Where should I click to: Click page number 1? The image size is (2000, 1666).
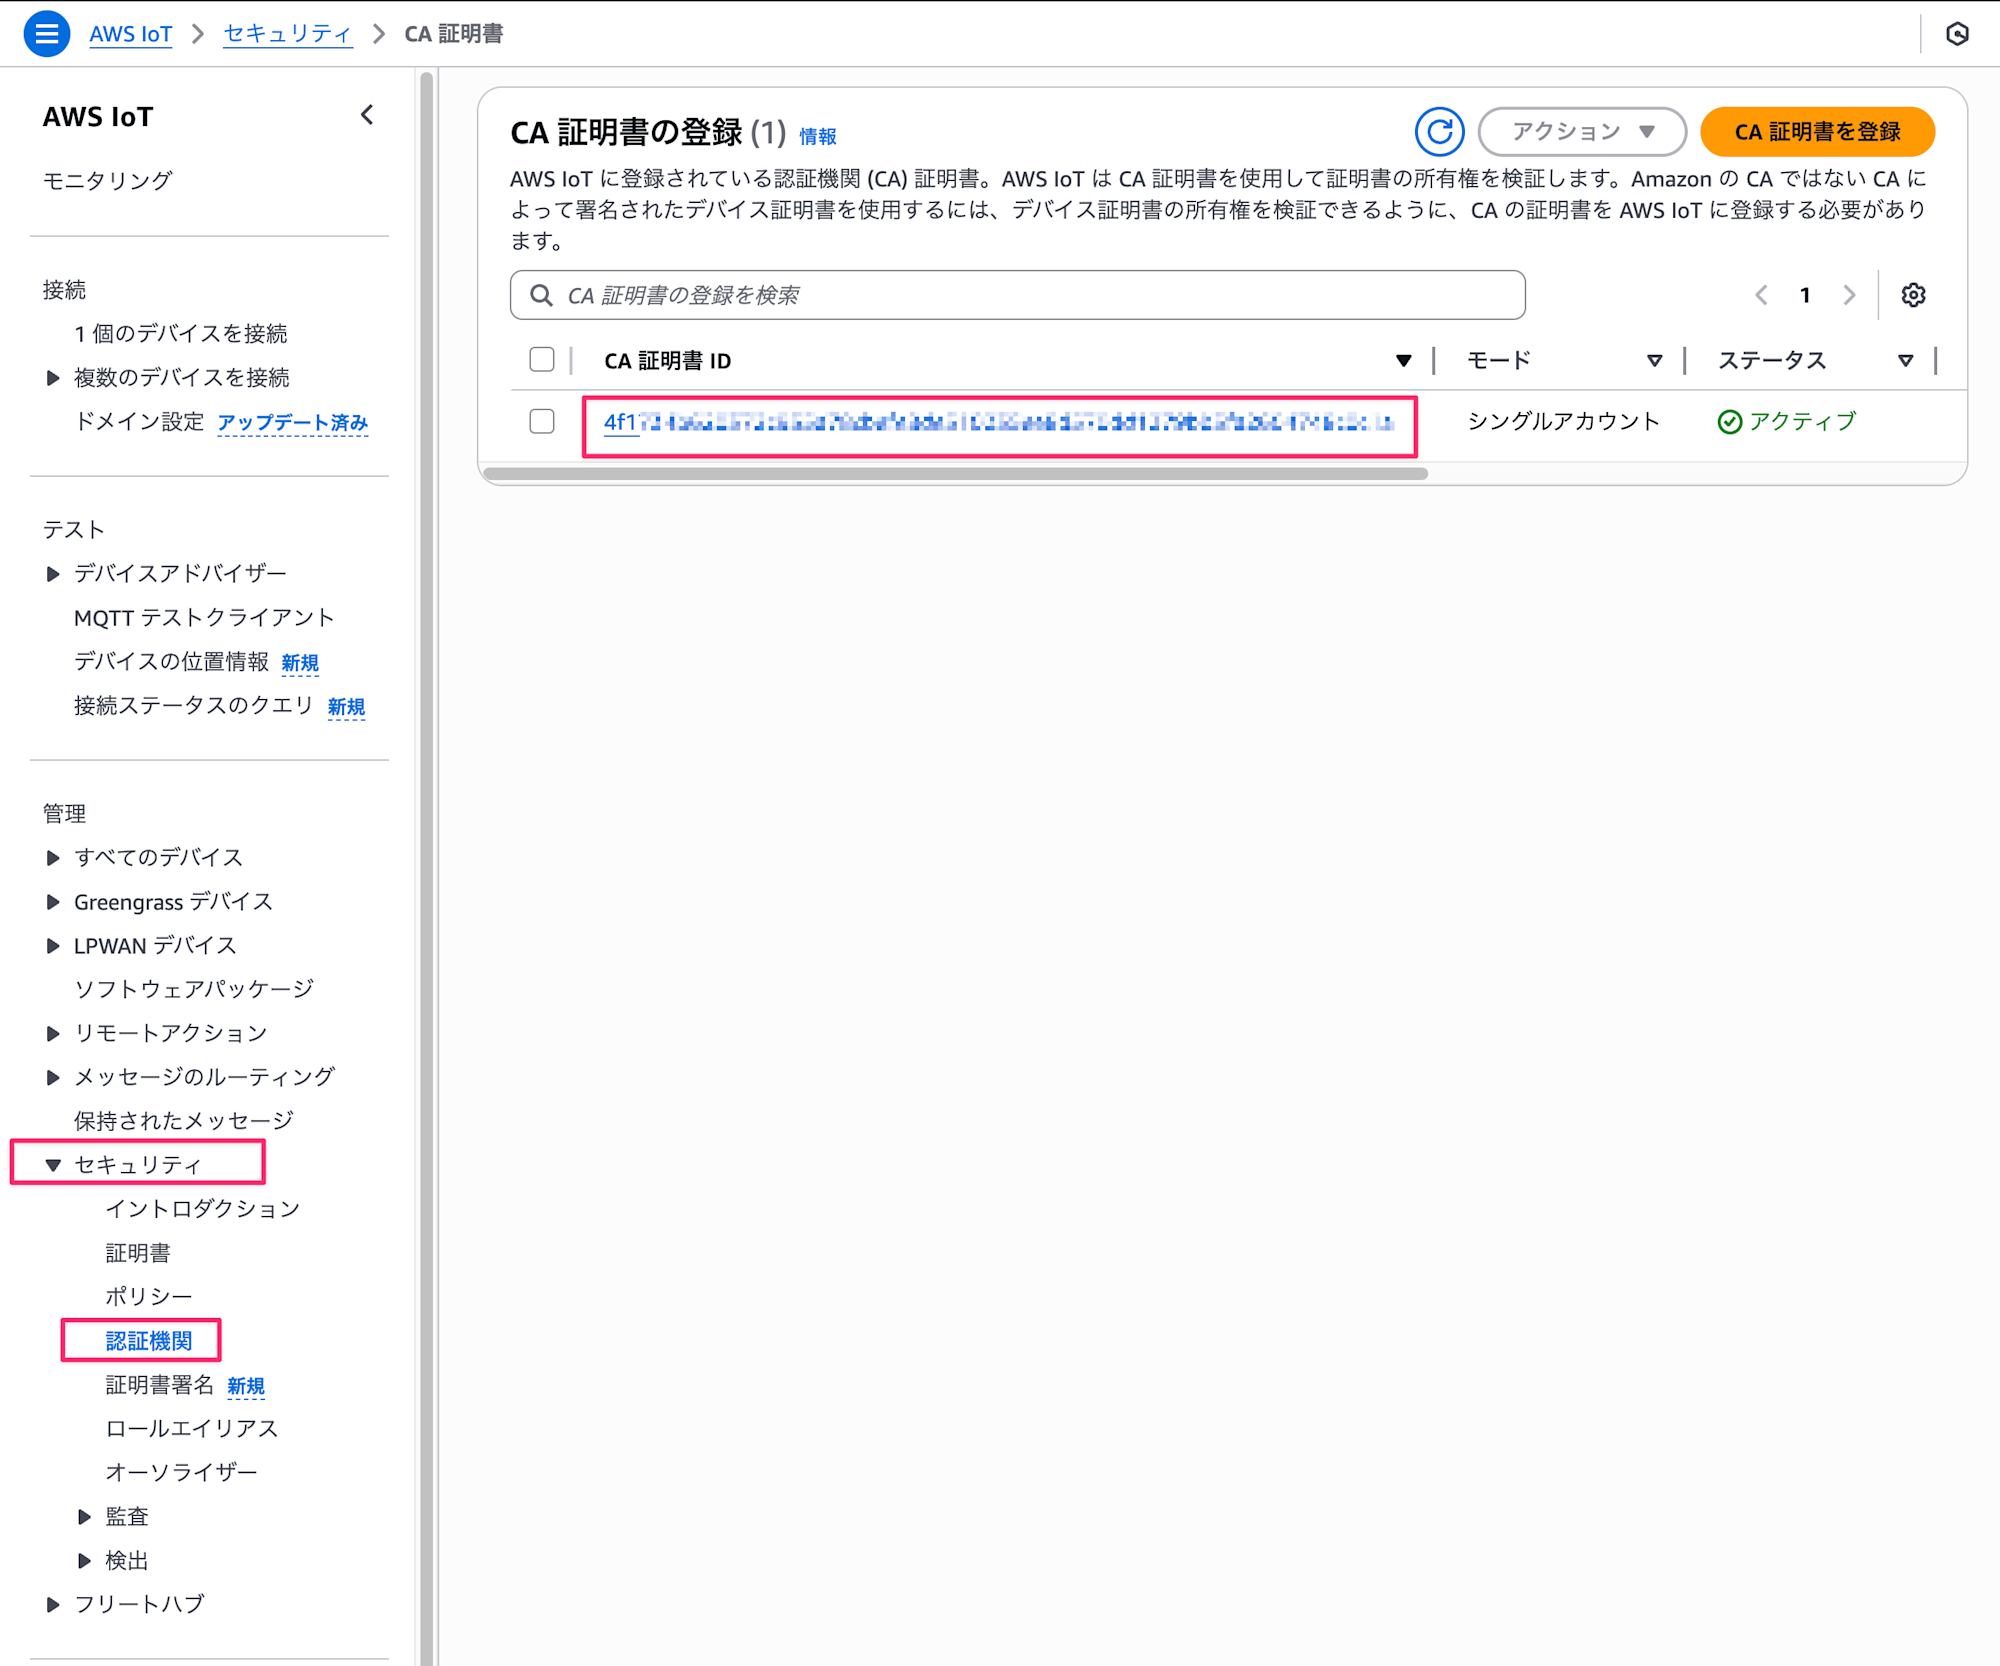pos(1805,295)
